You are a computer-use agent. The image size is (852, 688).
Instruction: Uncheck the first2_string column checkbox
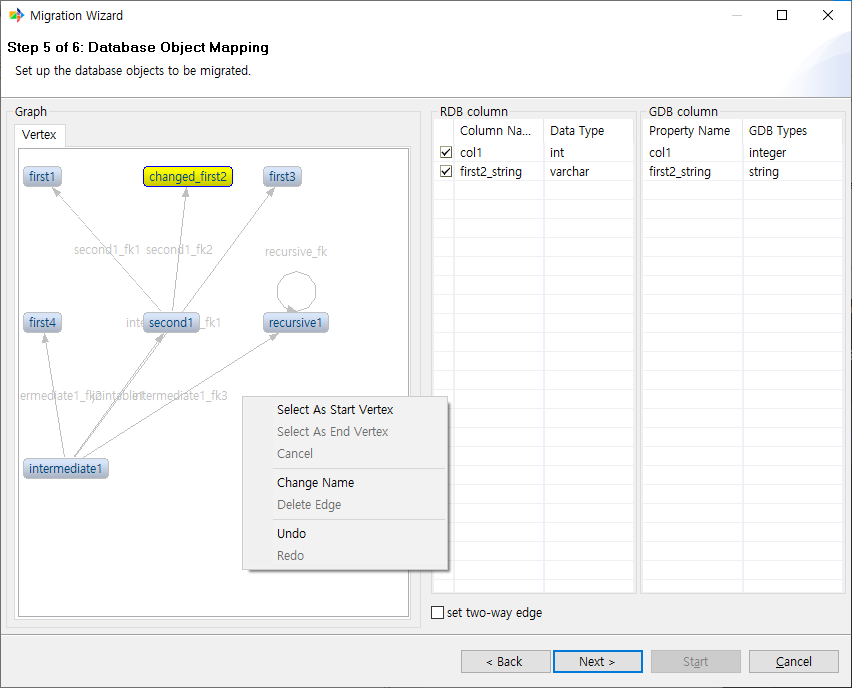pyautogui.click(x=446, y=172)
